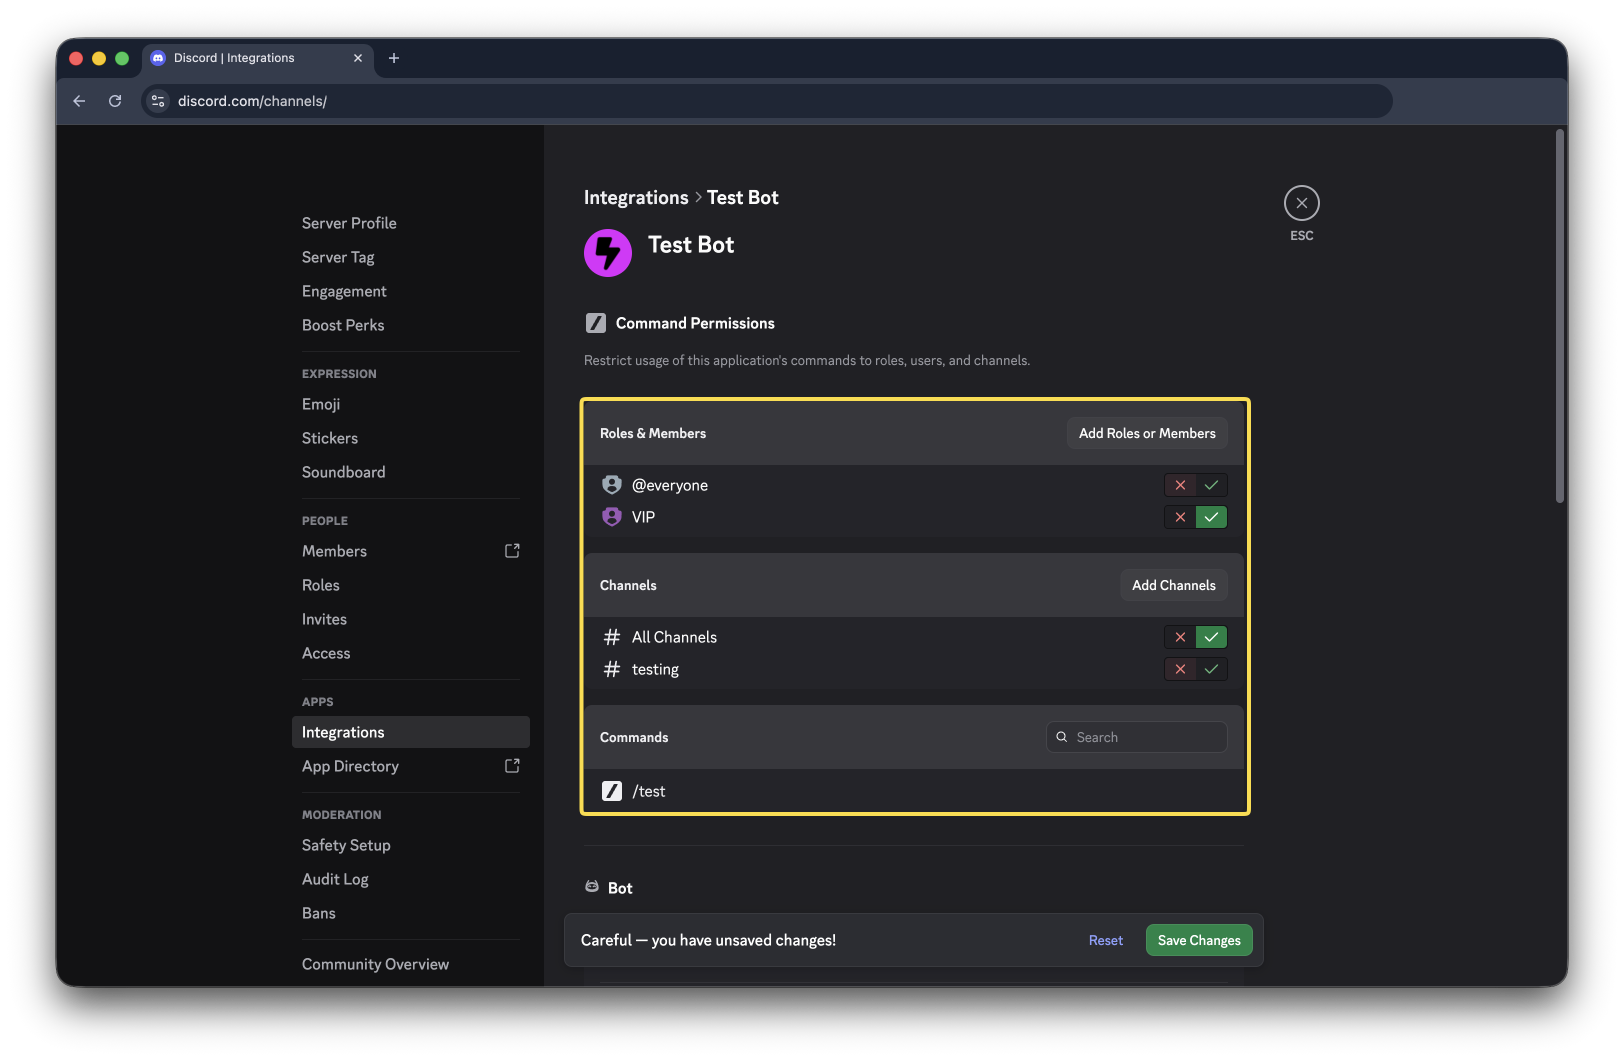This screenshot has height=1061, width=1624.
Task: Select Emoji in the sidebar
Action: 410,404
